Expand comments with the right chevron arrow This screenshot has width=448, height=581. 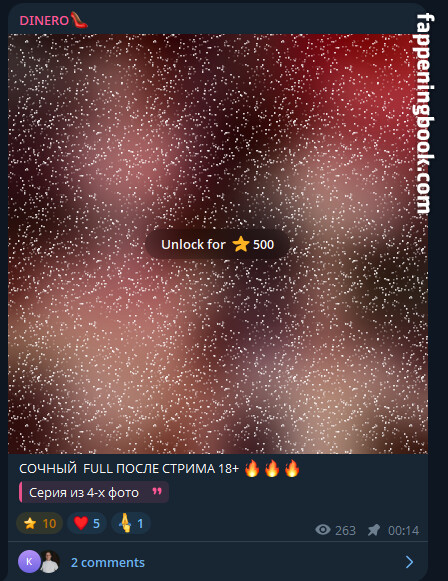(x=409, y=562)
